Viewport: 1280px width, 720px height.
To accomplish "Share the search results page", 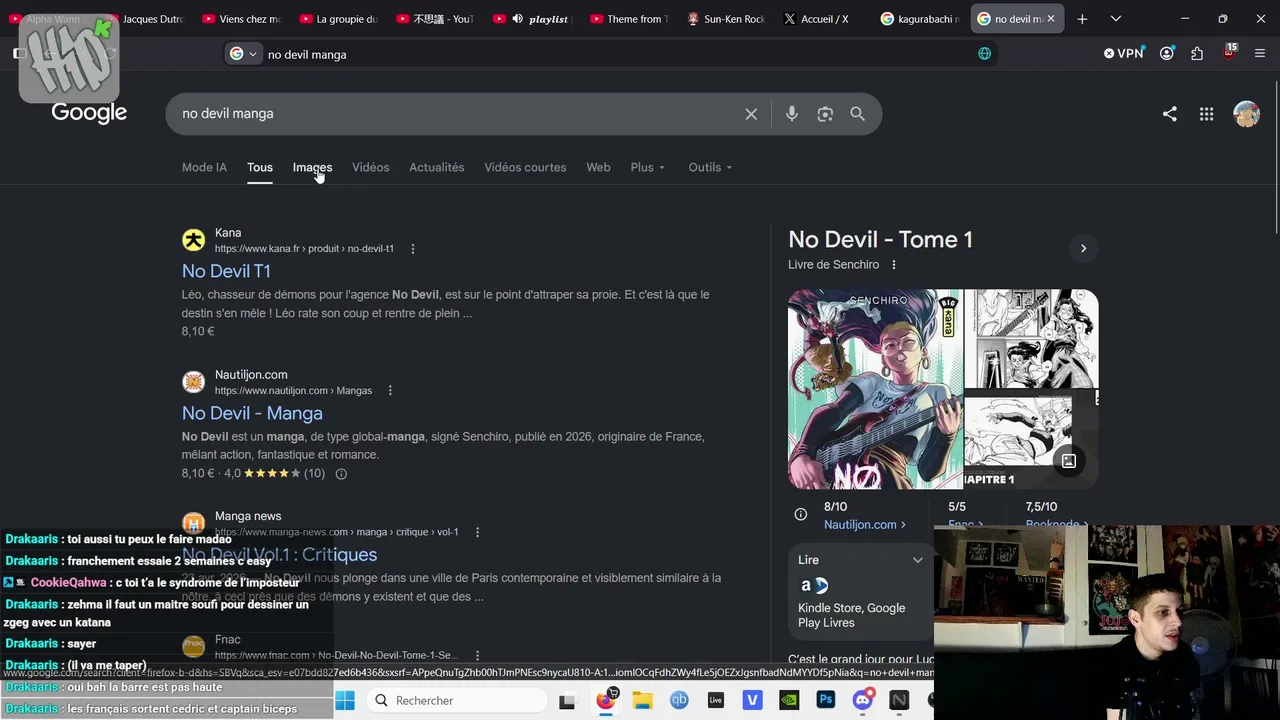I will pos(1169,114).
